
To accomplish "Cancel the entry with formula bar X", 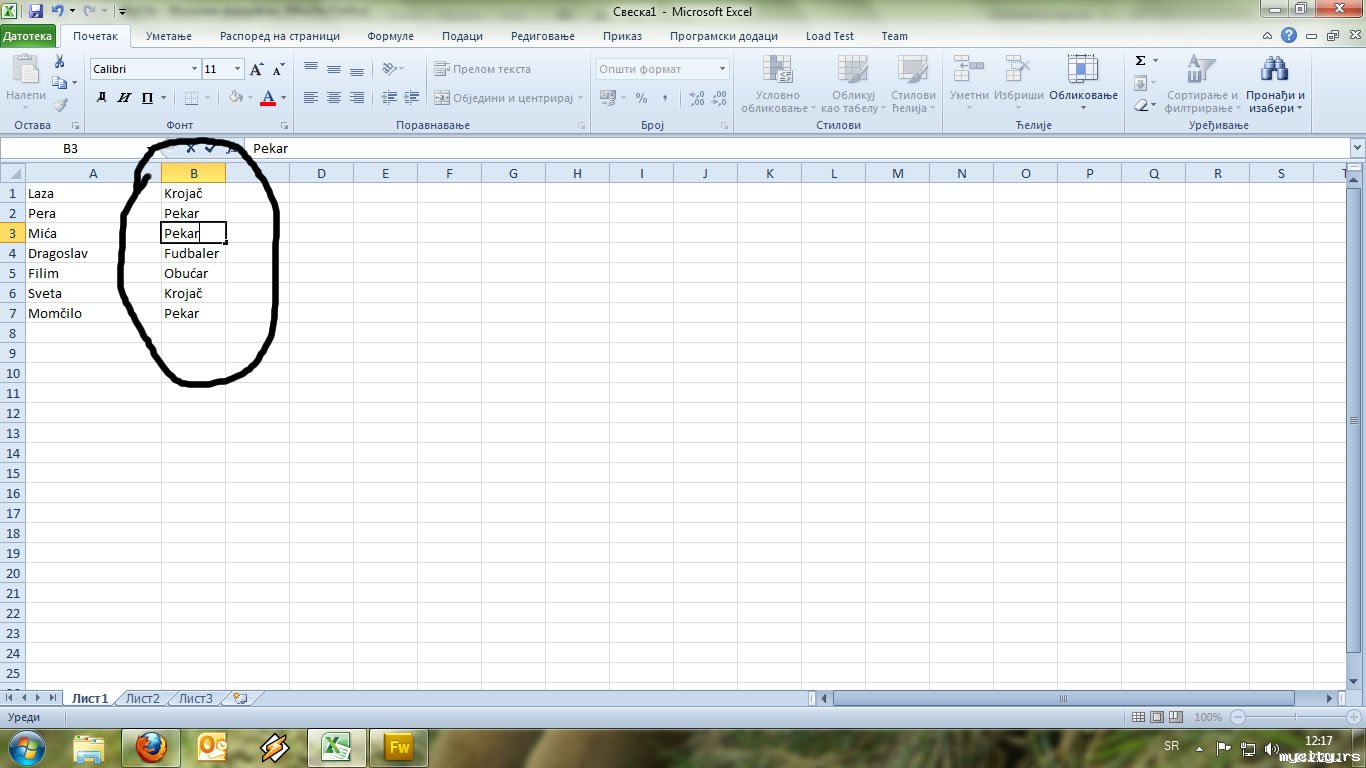I will point(191,148).
